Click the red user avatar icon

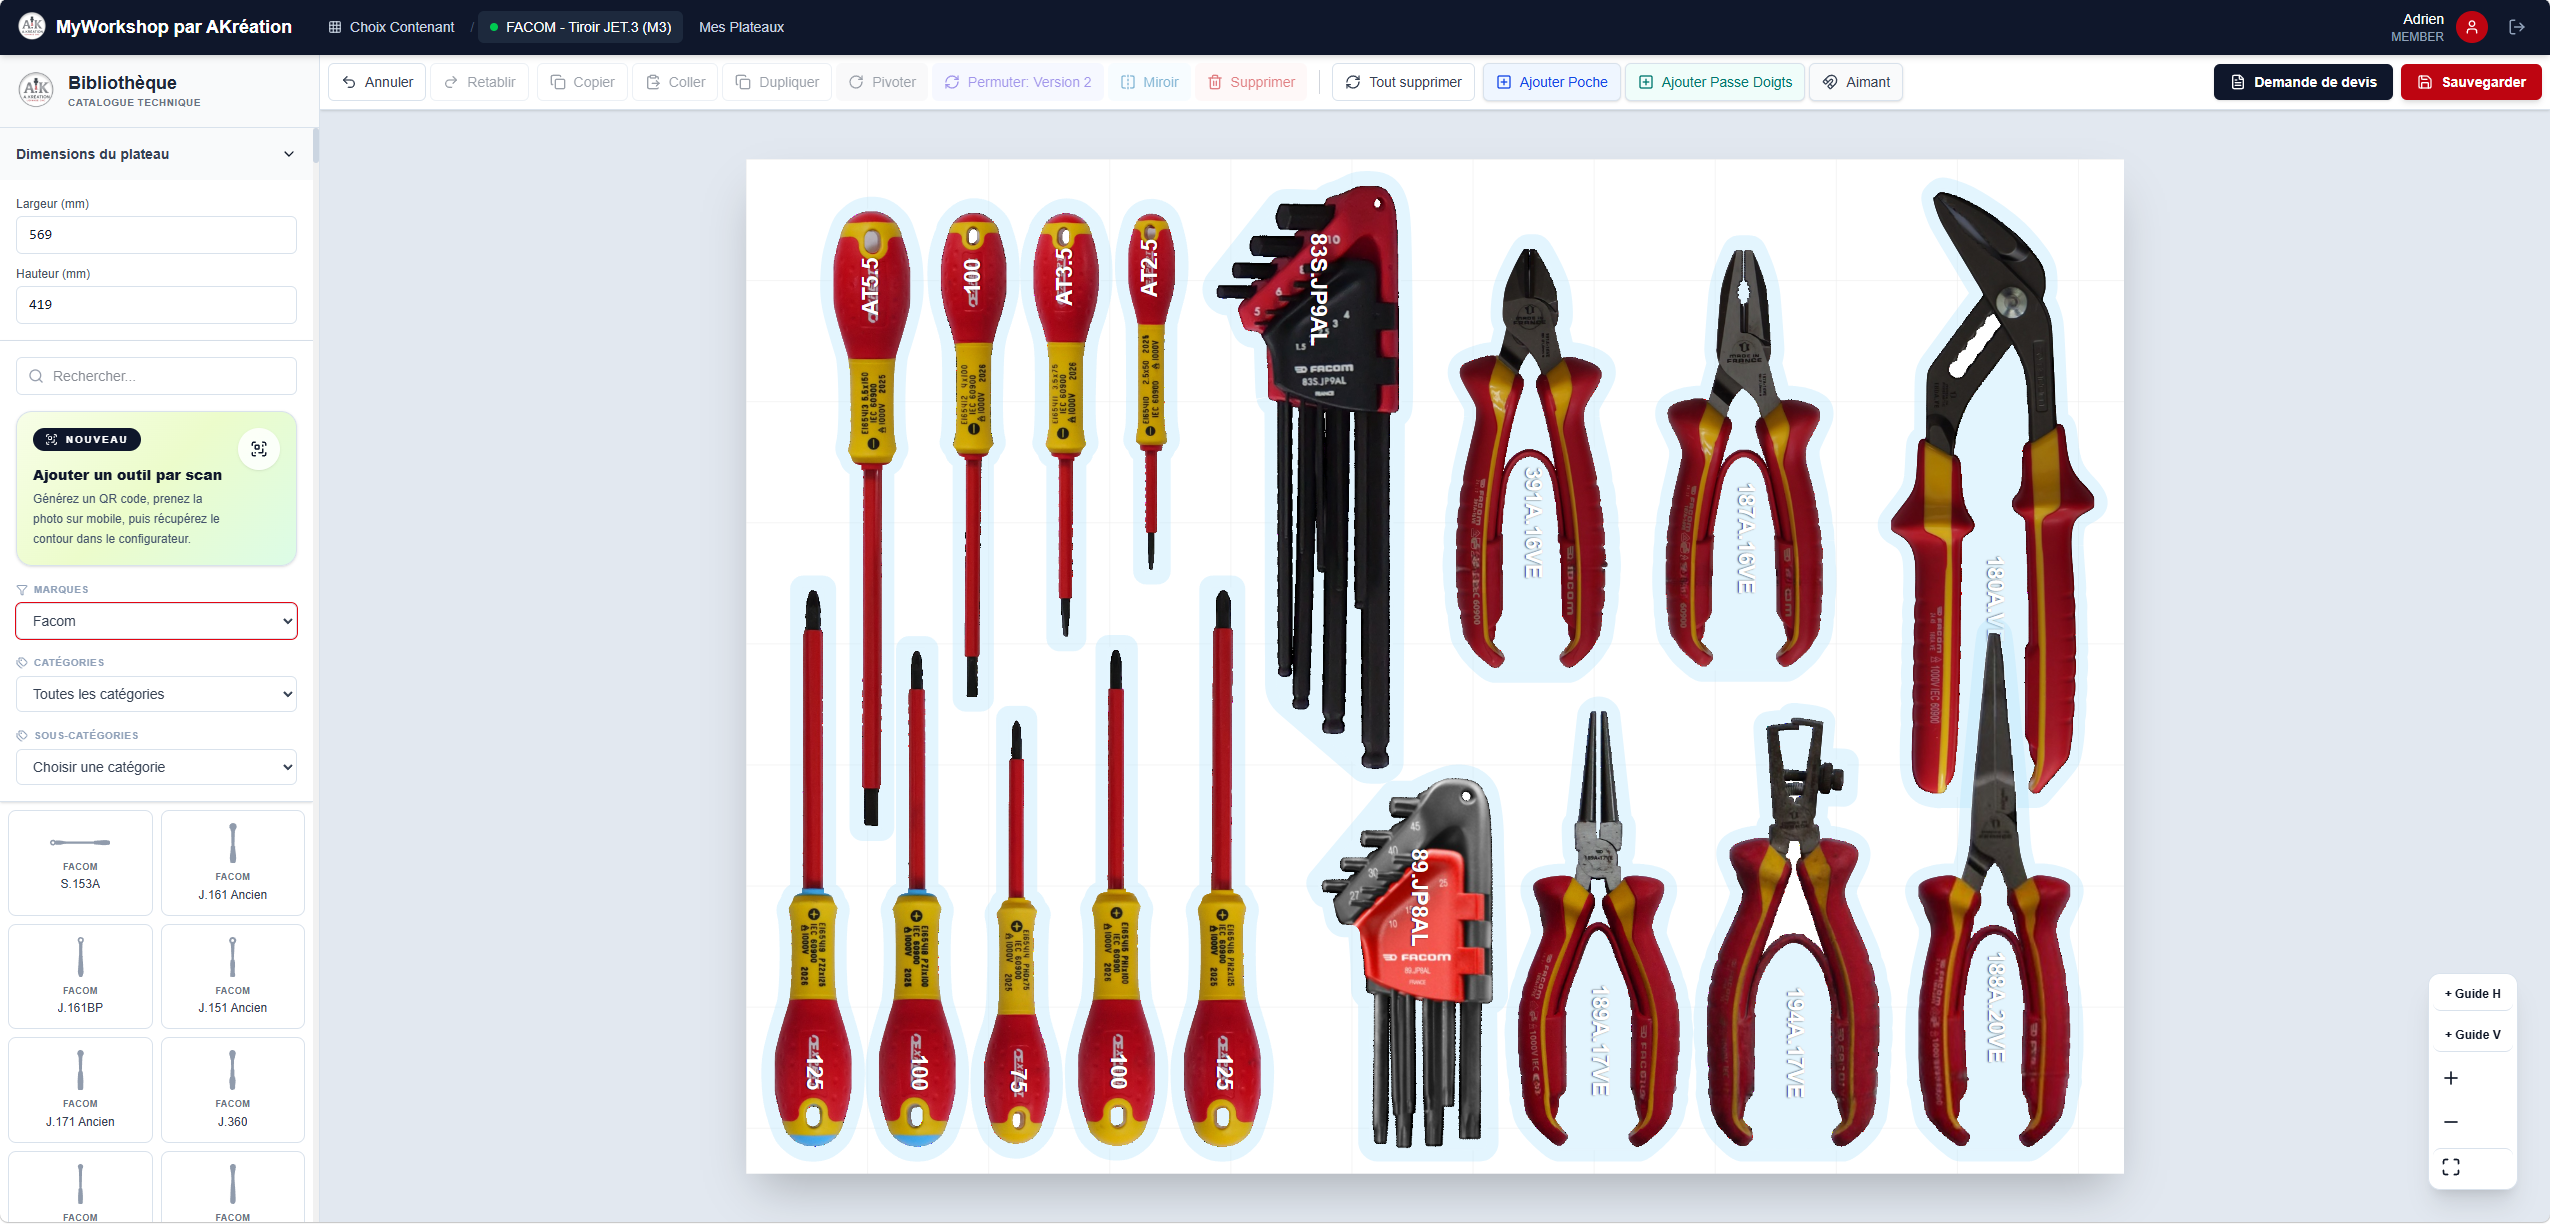coord(2472,27)
